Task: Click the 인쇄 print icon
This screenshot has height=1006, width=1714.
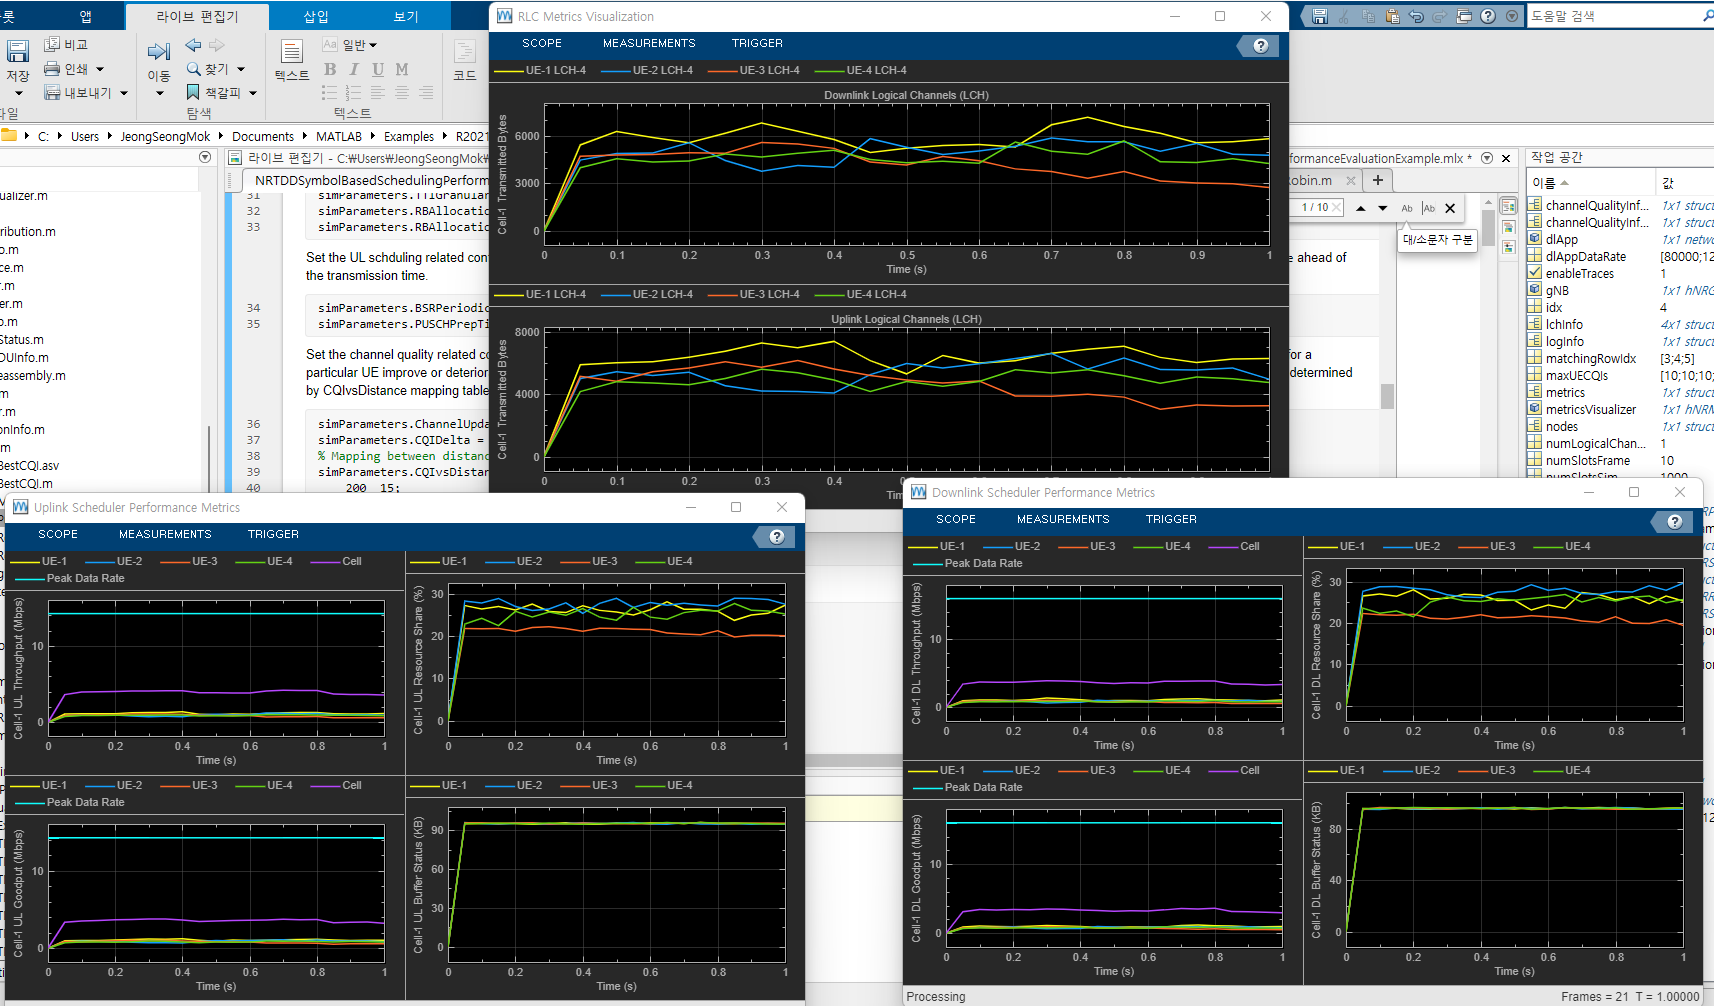Action: 52,69
